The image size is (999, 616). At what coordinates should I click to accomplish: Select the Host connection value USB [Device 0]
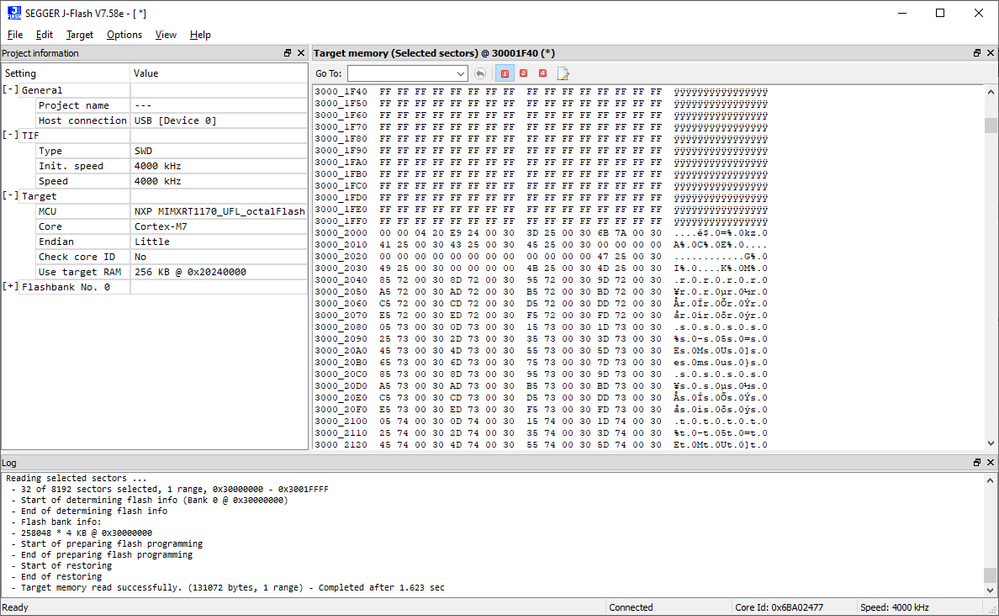(x=175, y=120)
